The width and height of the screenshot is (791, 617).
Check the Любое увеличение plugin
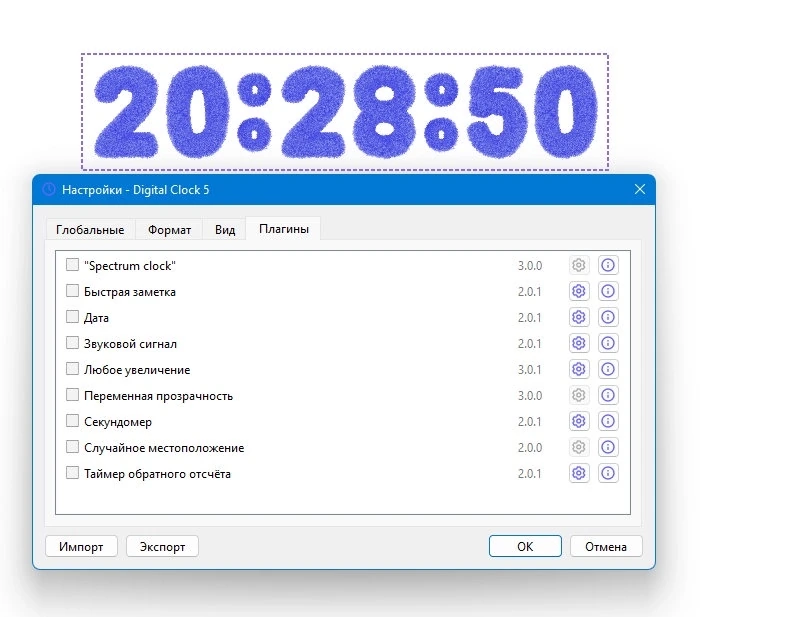[x=72, y=369]
